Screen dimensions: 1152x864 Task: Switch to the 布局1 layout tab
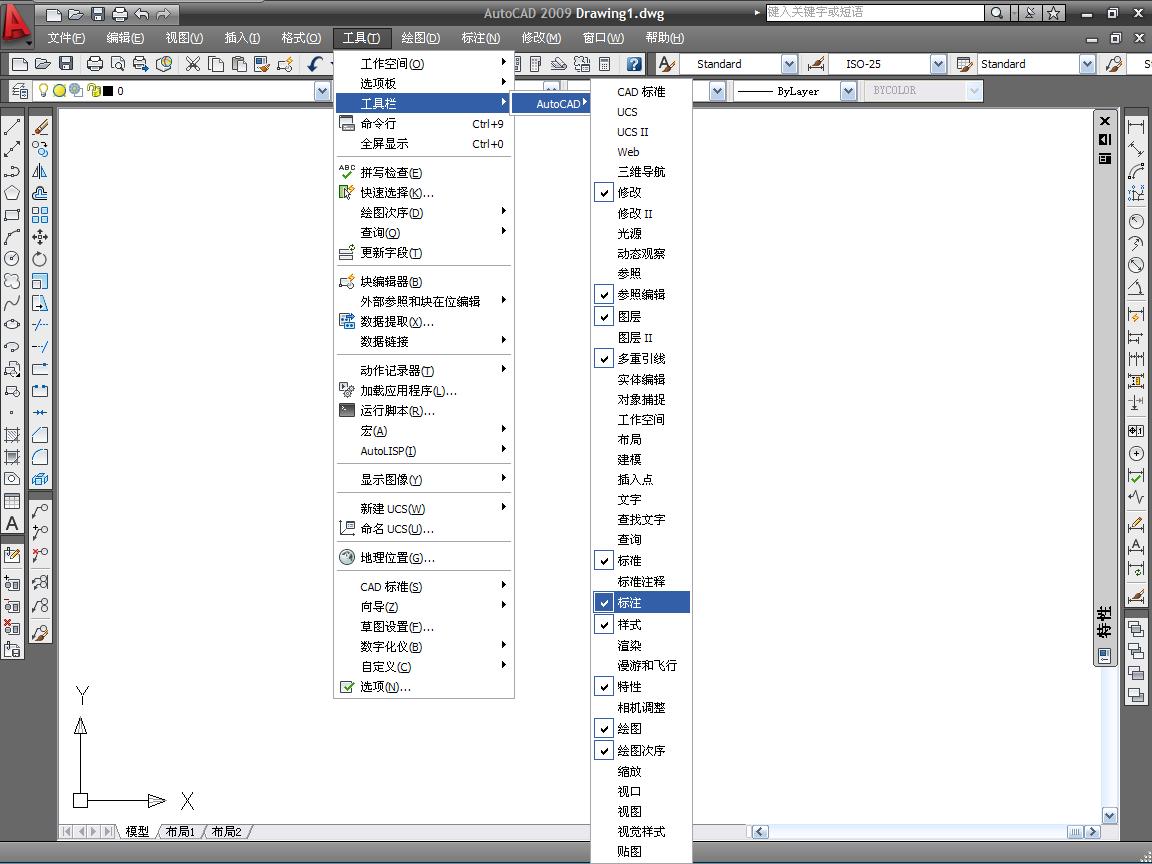pos(180,831)
